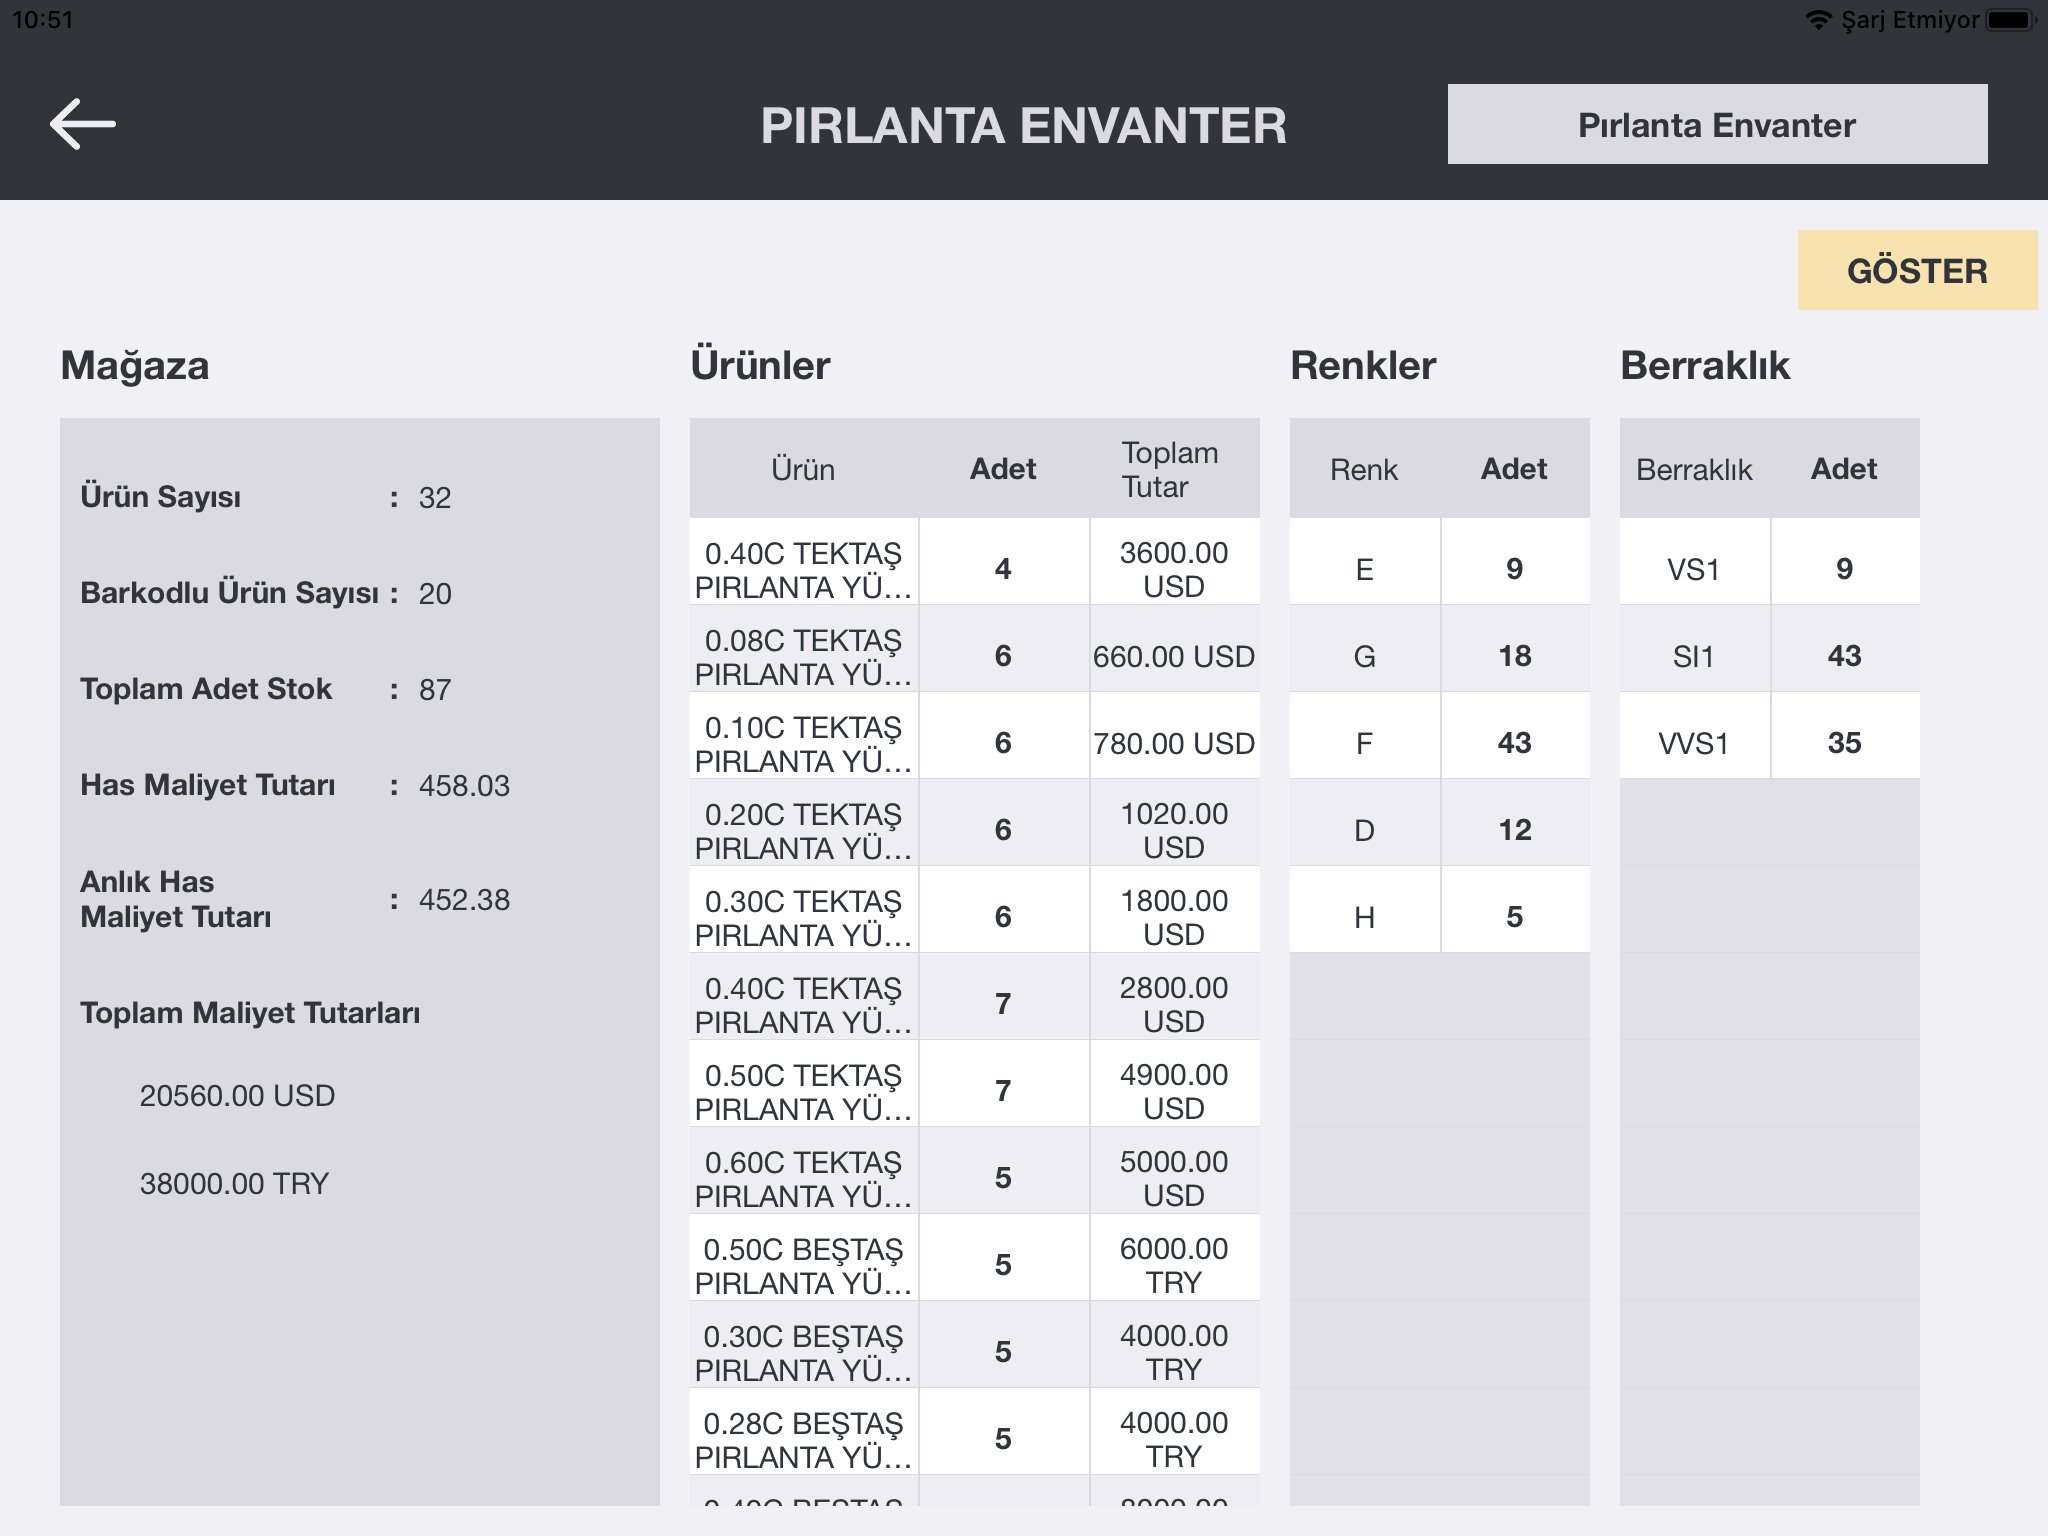Tap the Adet header in Ürünler table
Image resolution: width=2048 pixels, height=1536 pixels.
coord(1003,469)
